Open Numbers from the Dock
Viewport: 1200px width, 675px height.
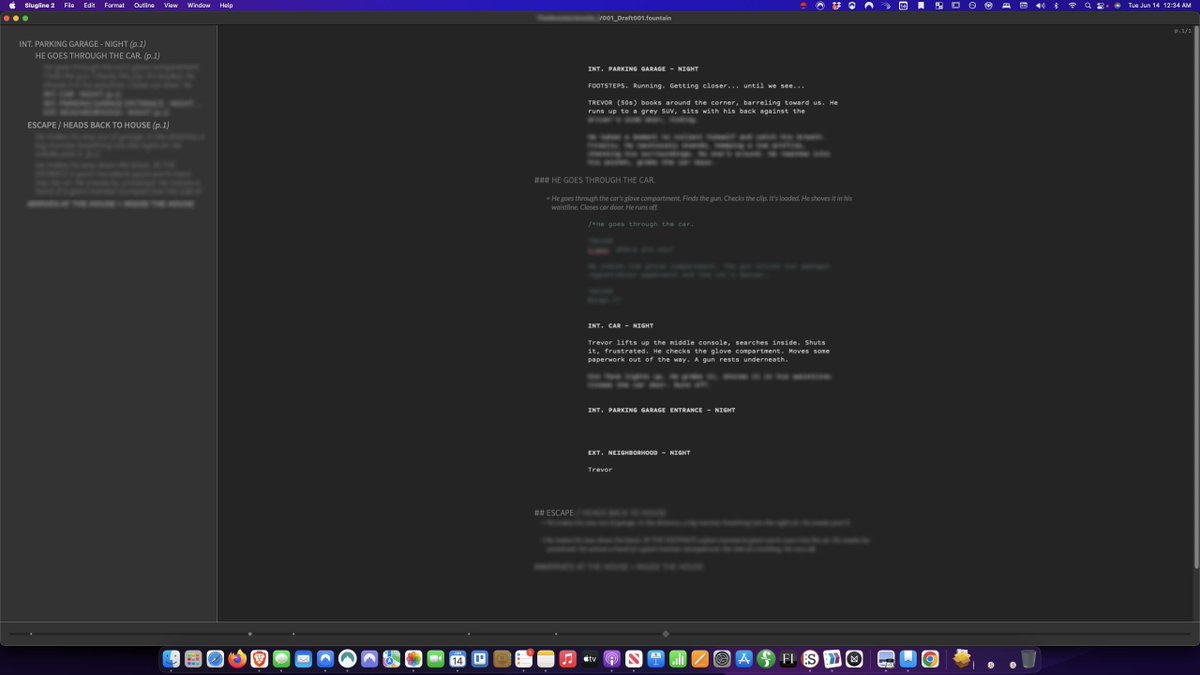point(678,659)
